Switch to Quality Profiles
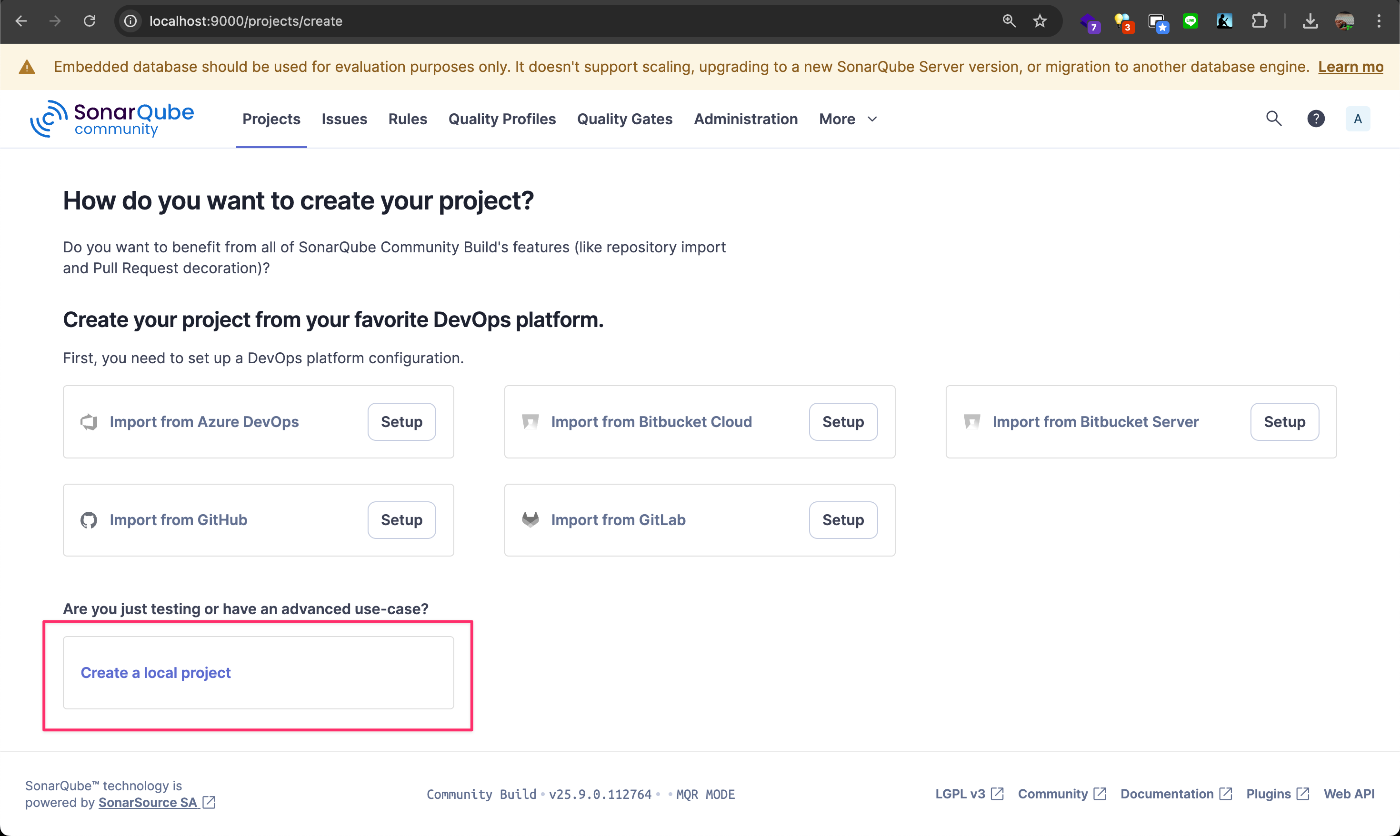Image resolution: width=1400 pixels, height=836 pixels. coord(502,119)
